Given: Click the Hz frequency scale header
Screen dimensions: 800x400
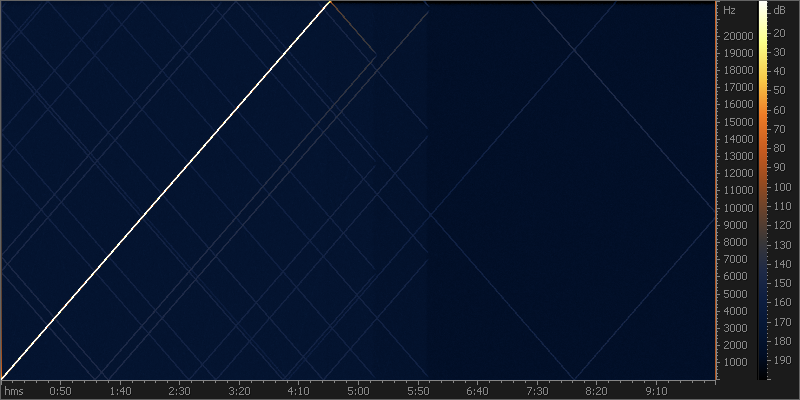Looking at the screenshot, I should coord(730,11).
